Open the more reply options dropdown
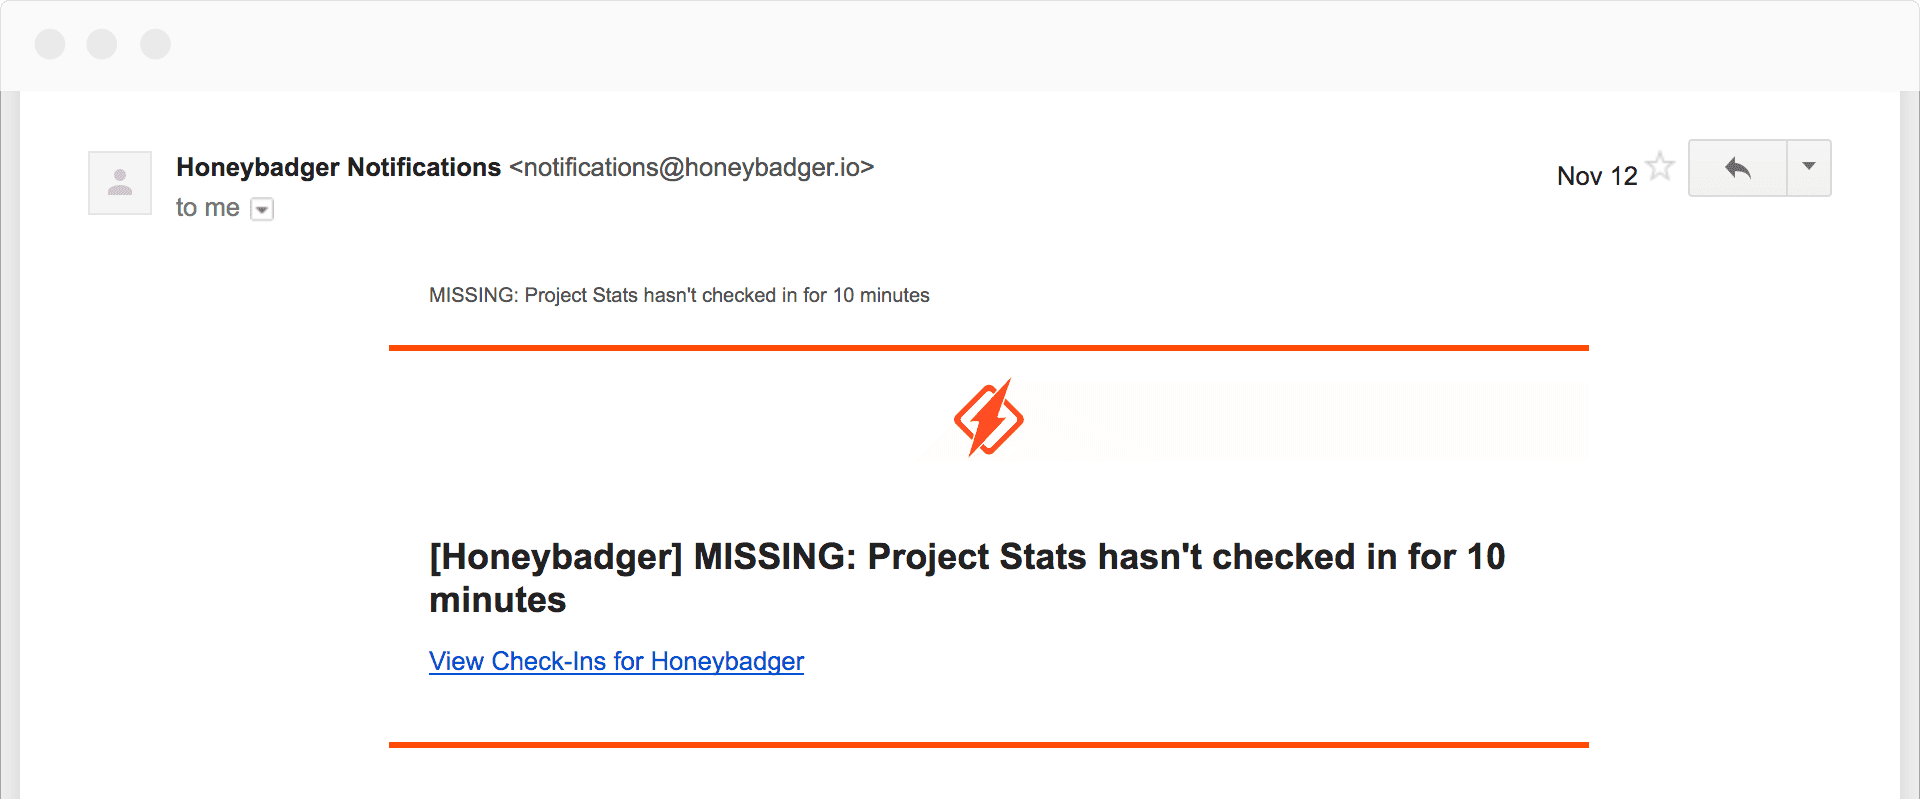 tap(1809, 168)
